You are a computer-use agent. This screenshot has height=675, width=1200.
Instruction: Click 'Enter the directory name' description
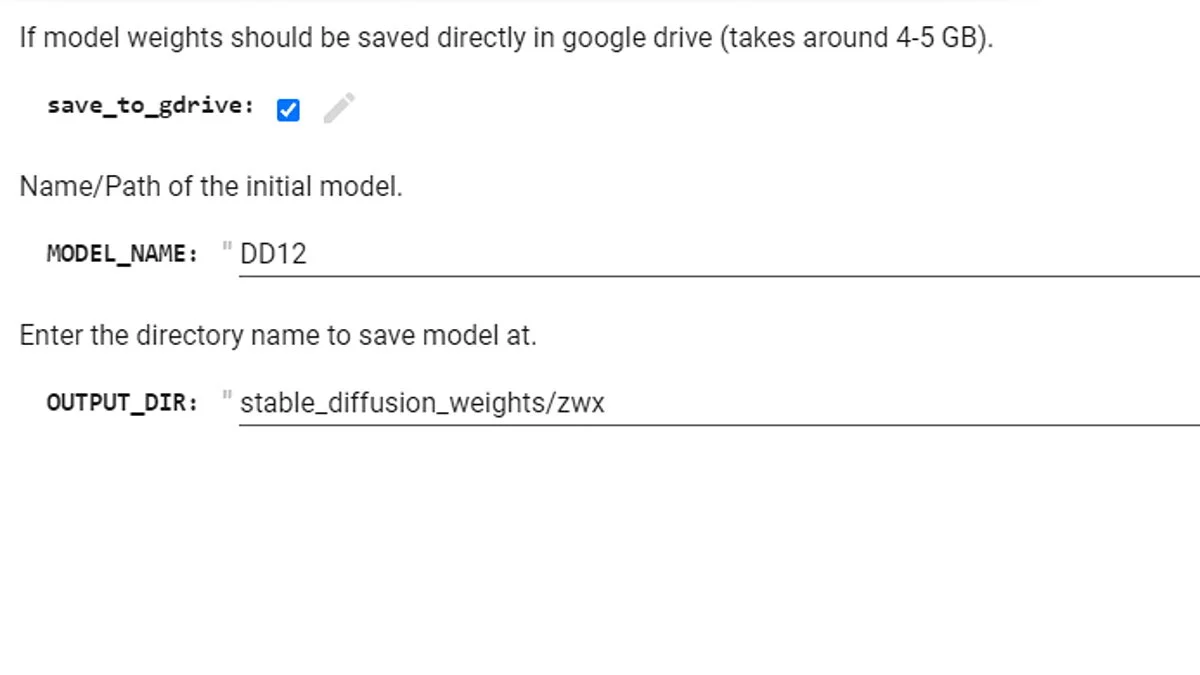pyautogui.click(x=278, y=335)
